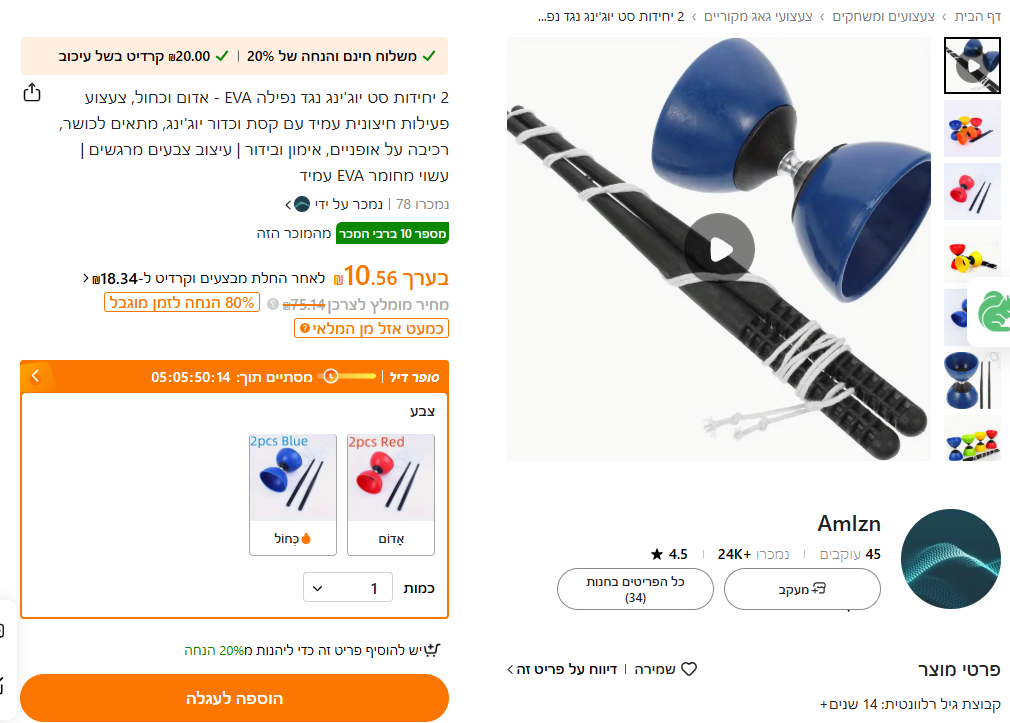Select the 2pcs Red color option

391,494
